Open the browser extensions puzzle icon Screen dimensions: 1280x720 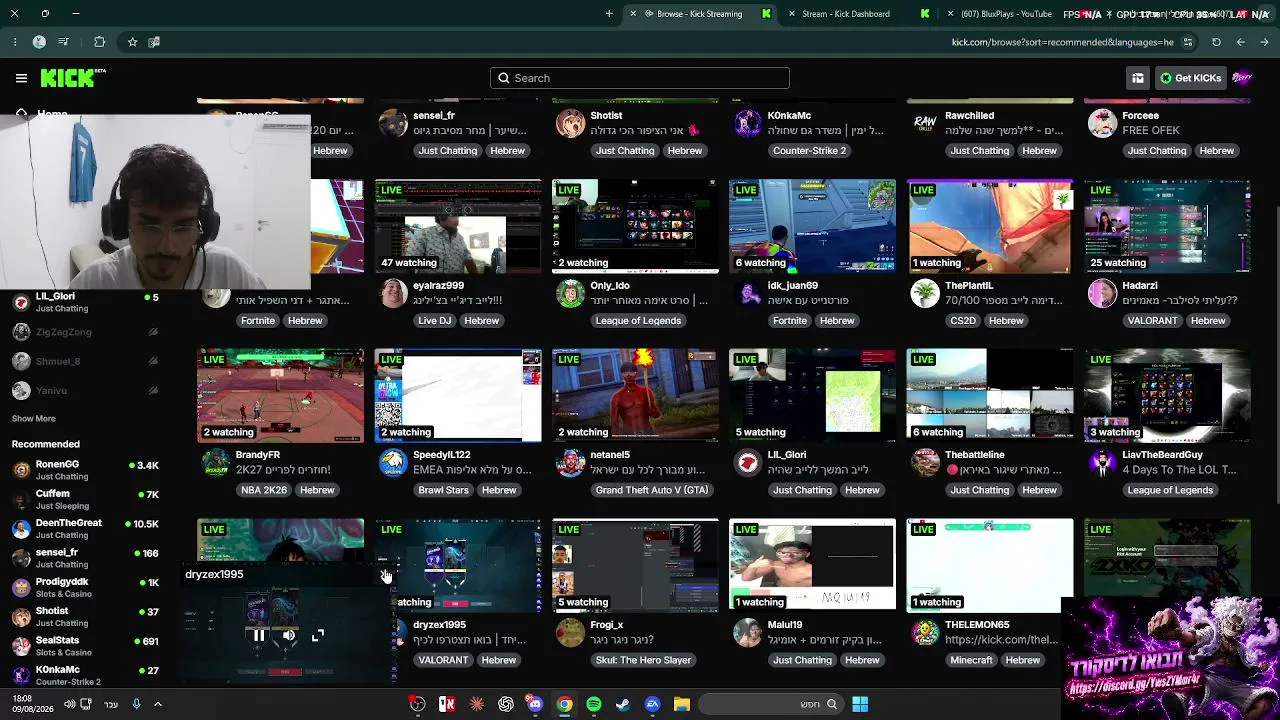(x=99, y=42)
